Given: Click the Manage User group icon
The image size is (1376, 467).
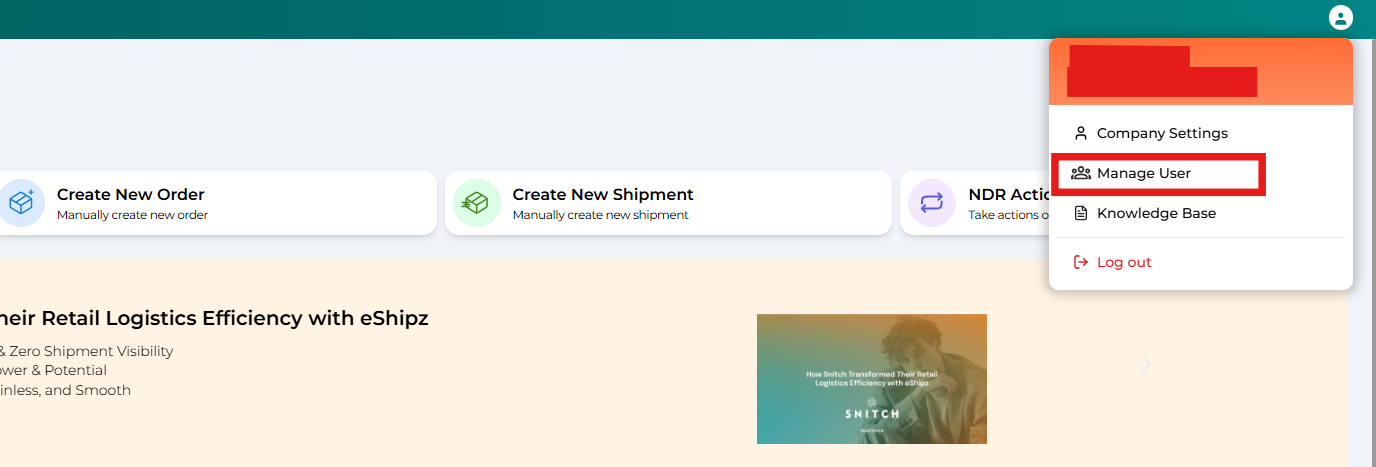Looking at the screenshot, I should (x=1080, y=173).
